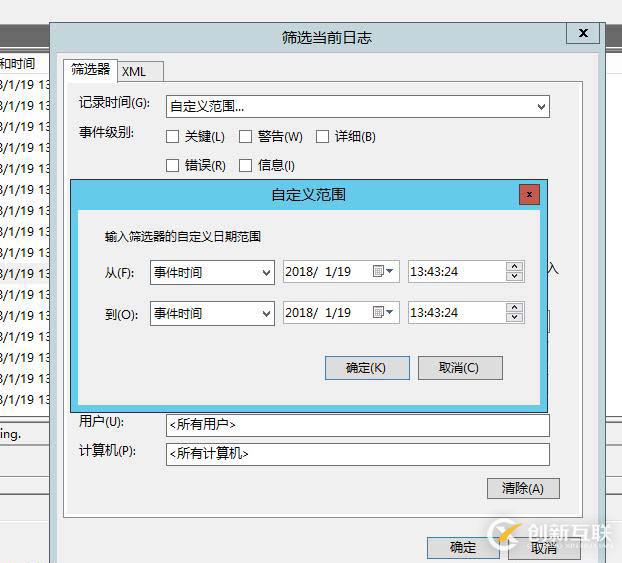622x563 pixels.
Task: Click 确定 at bottom of filter dialog
Action: pos(463,548)
